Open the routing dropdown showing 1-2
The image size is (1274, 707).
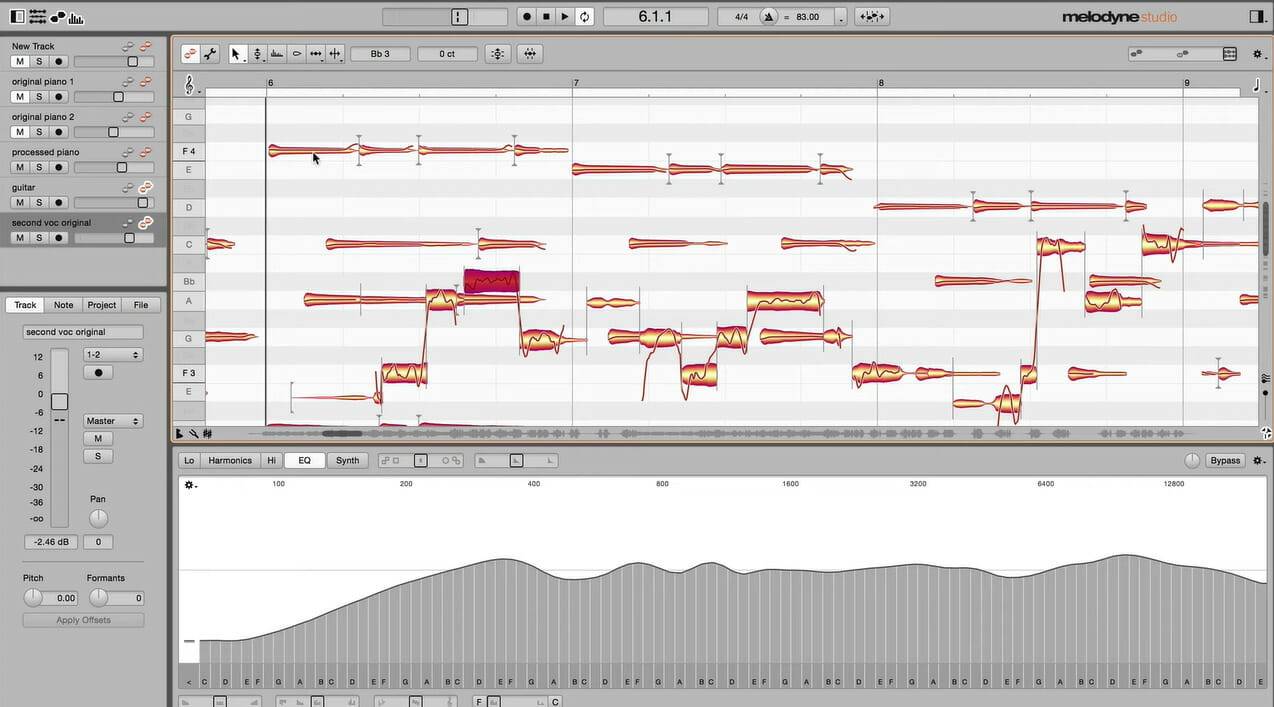coord(112,354)
